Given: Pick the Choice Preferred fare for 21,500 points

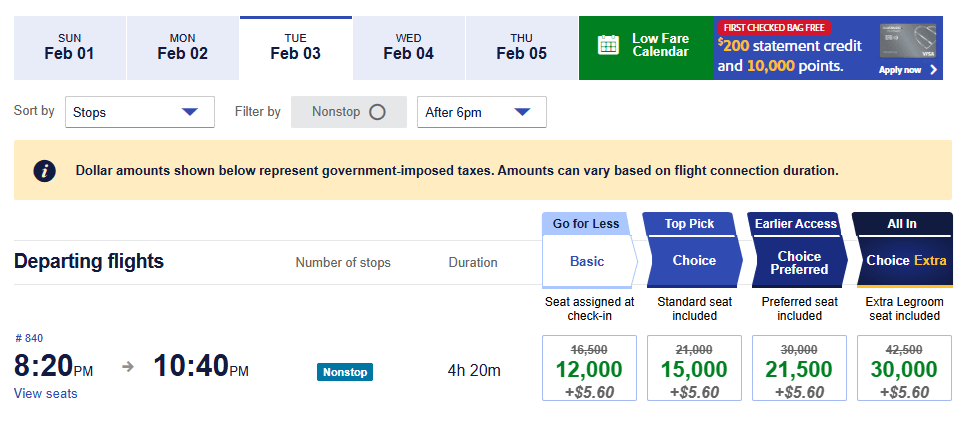Looking at the screenshot, I should click(799, 369).
